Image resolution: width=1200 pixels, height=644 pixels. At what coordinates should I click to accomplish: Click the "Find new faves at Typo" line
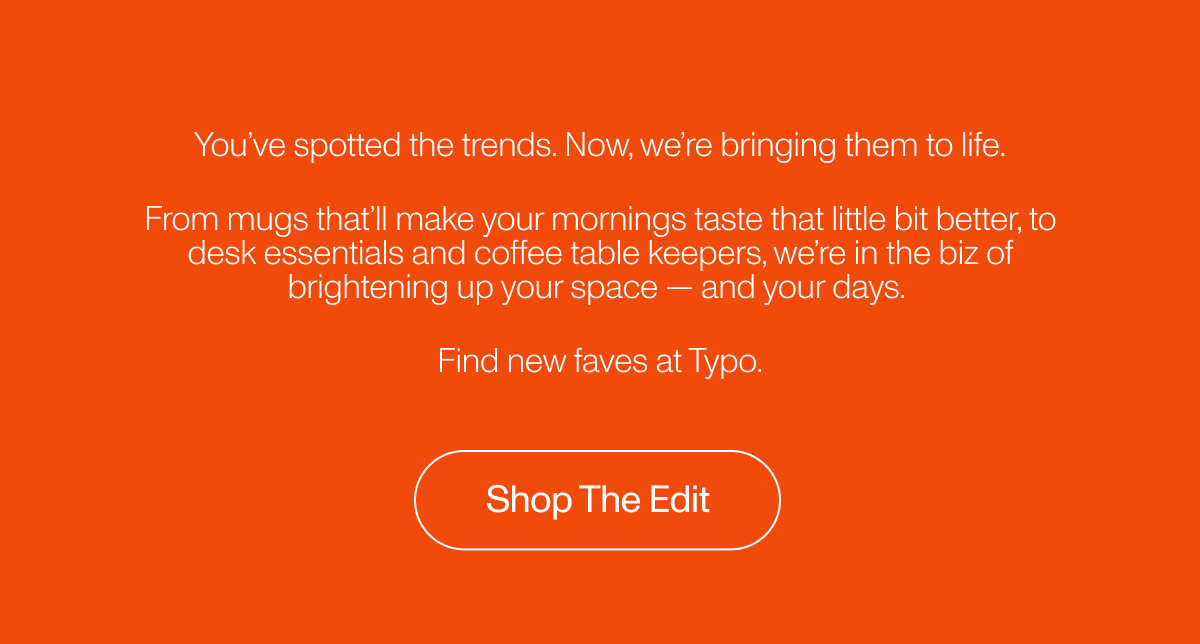coord(600,361)
